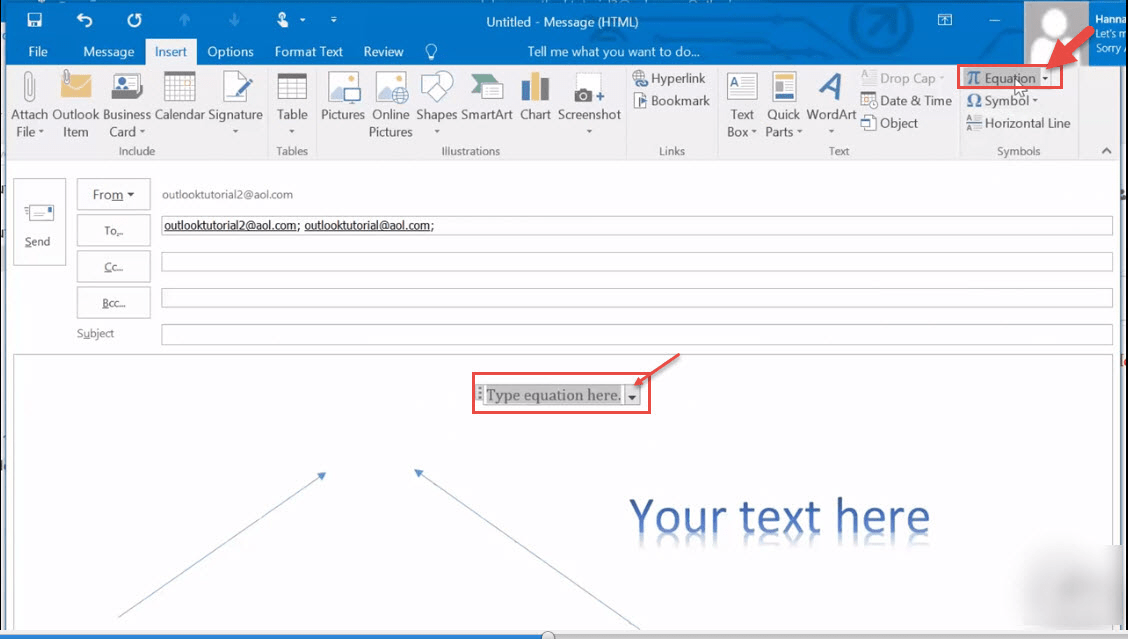Insert an Object
The image size is (1128, 639).
click(x=889, y=123)
